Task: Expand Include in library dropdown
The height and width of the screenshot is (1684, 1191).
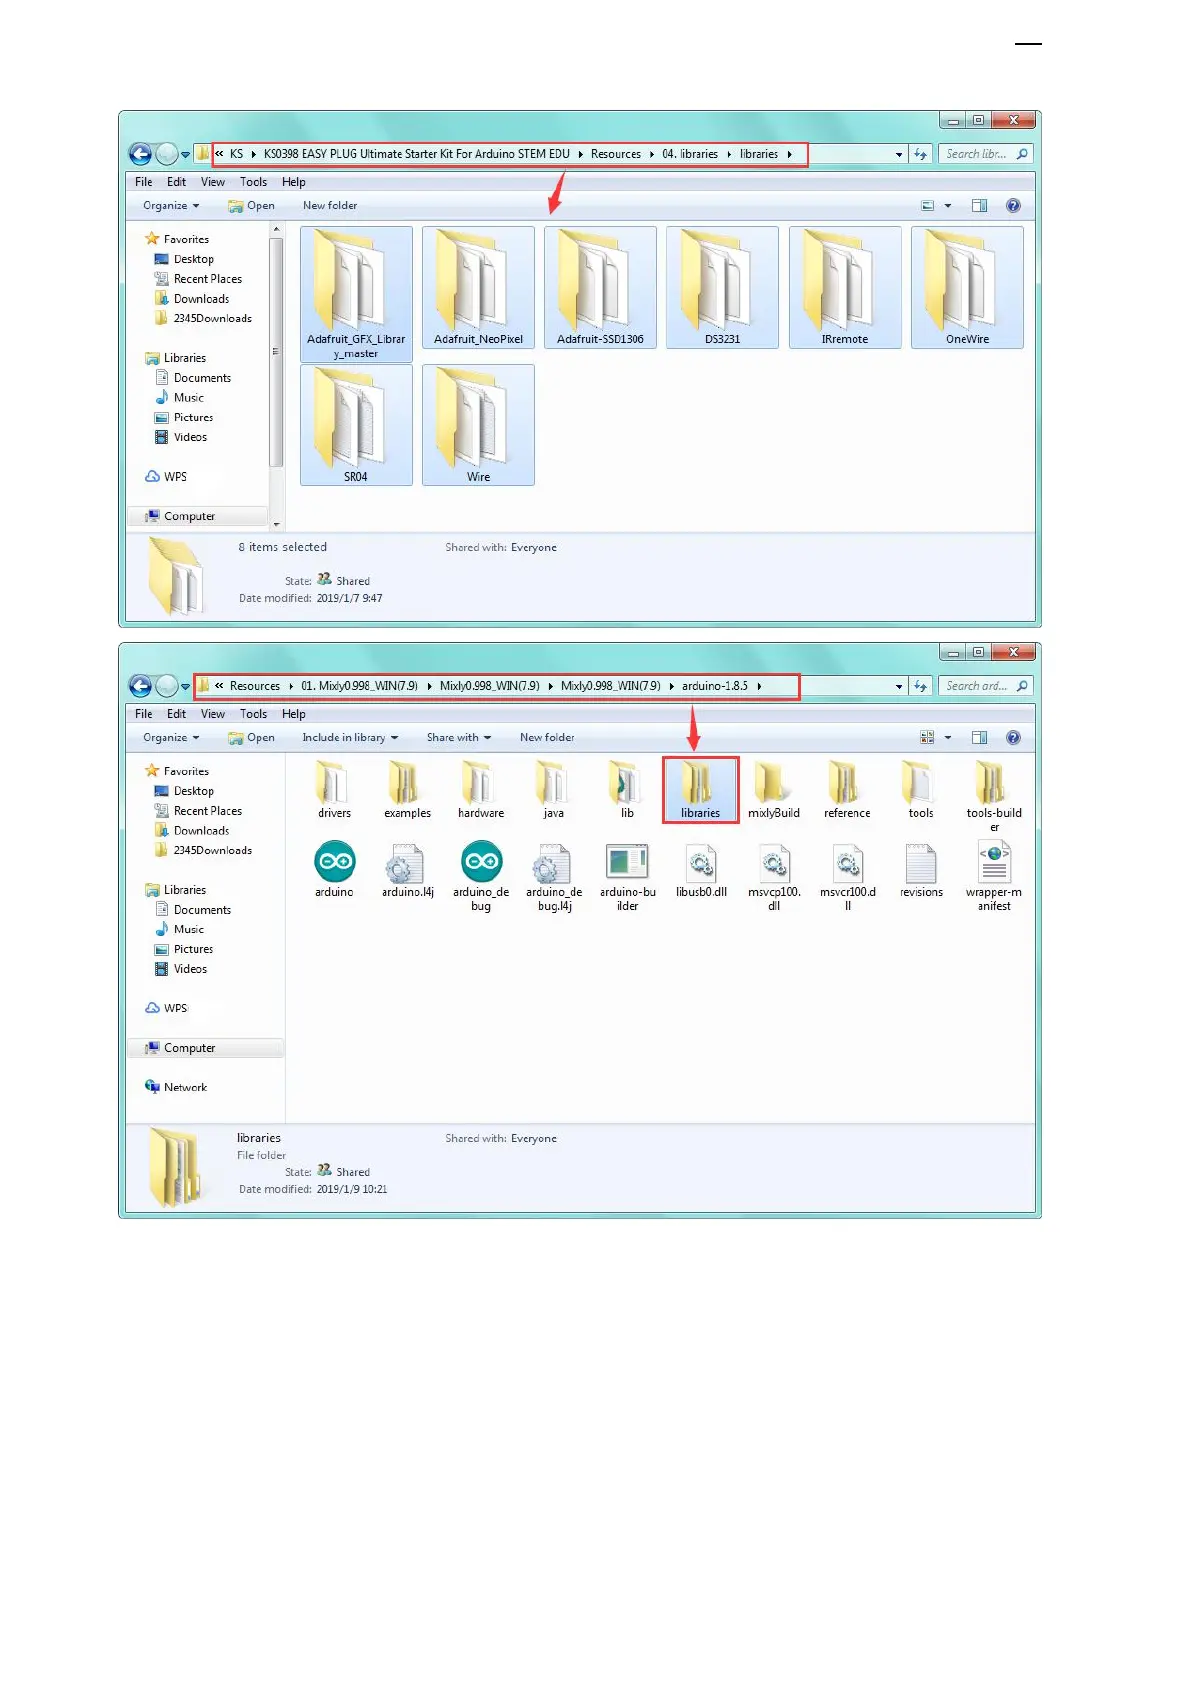Action: 350,738
